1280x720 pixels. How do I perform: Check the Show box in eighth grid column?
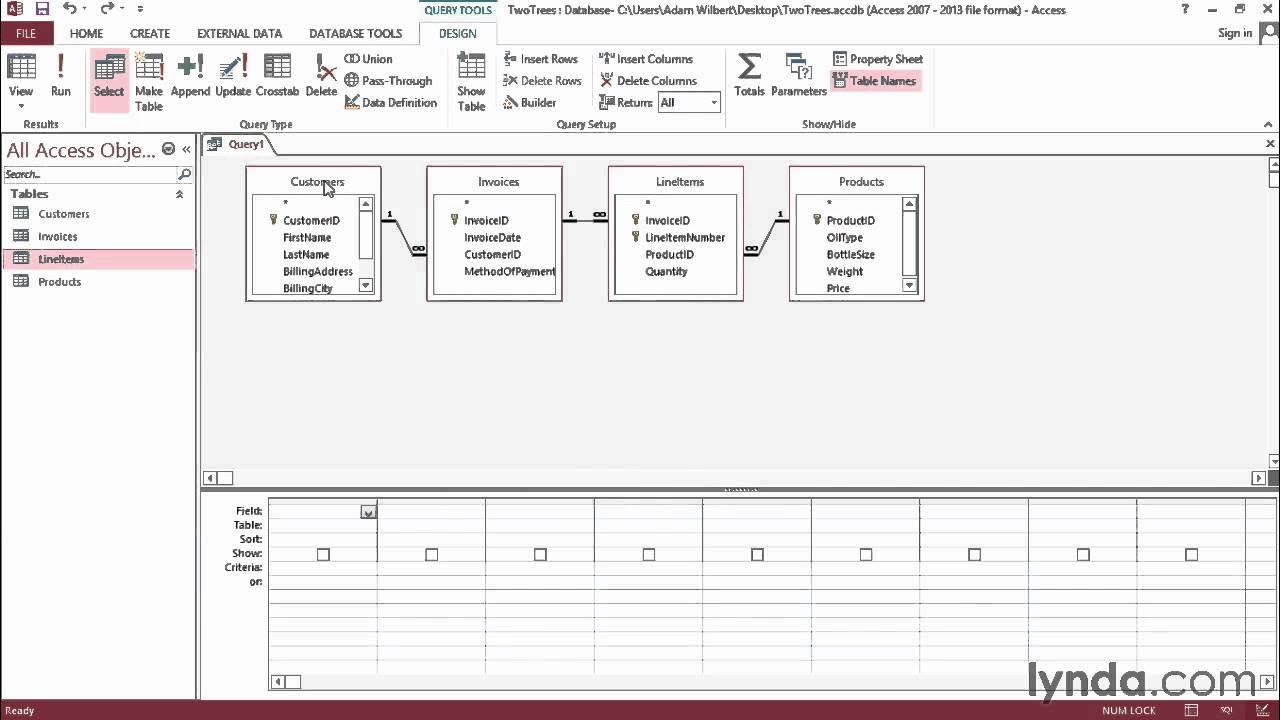point(1083,554)
